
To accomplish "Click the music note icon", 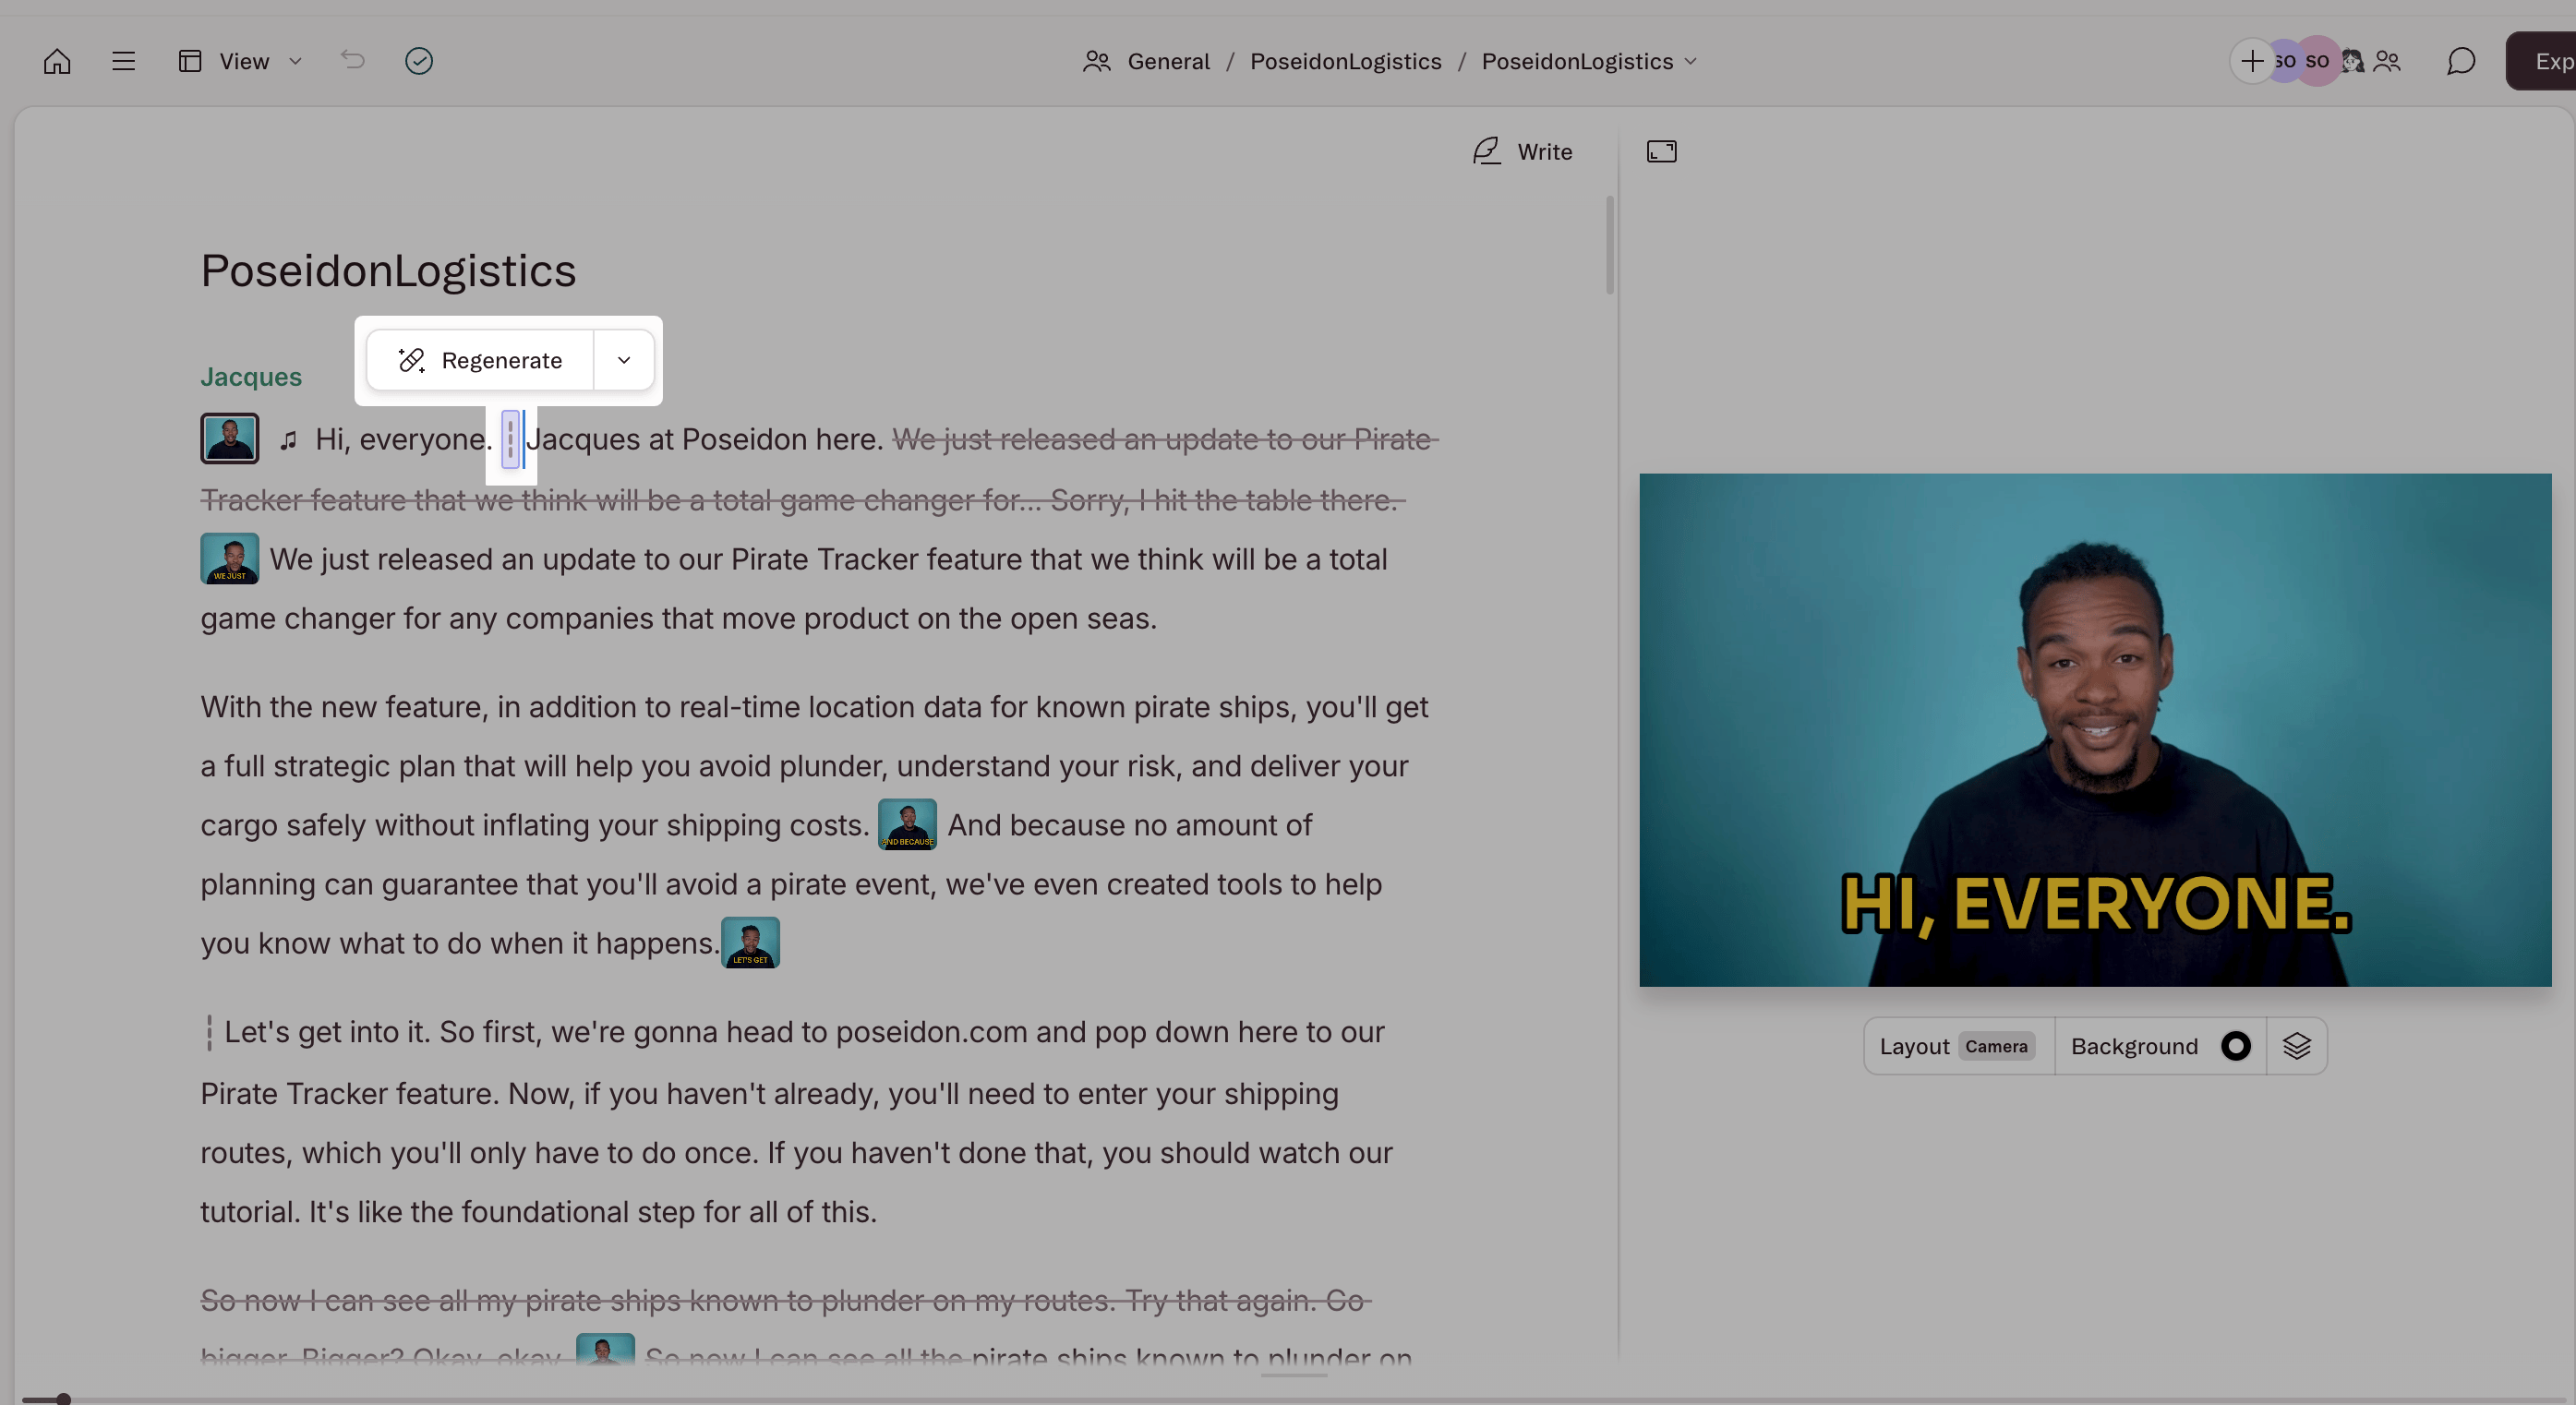I will click(x=288, y=440).
